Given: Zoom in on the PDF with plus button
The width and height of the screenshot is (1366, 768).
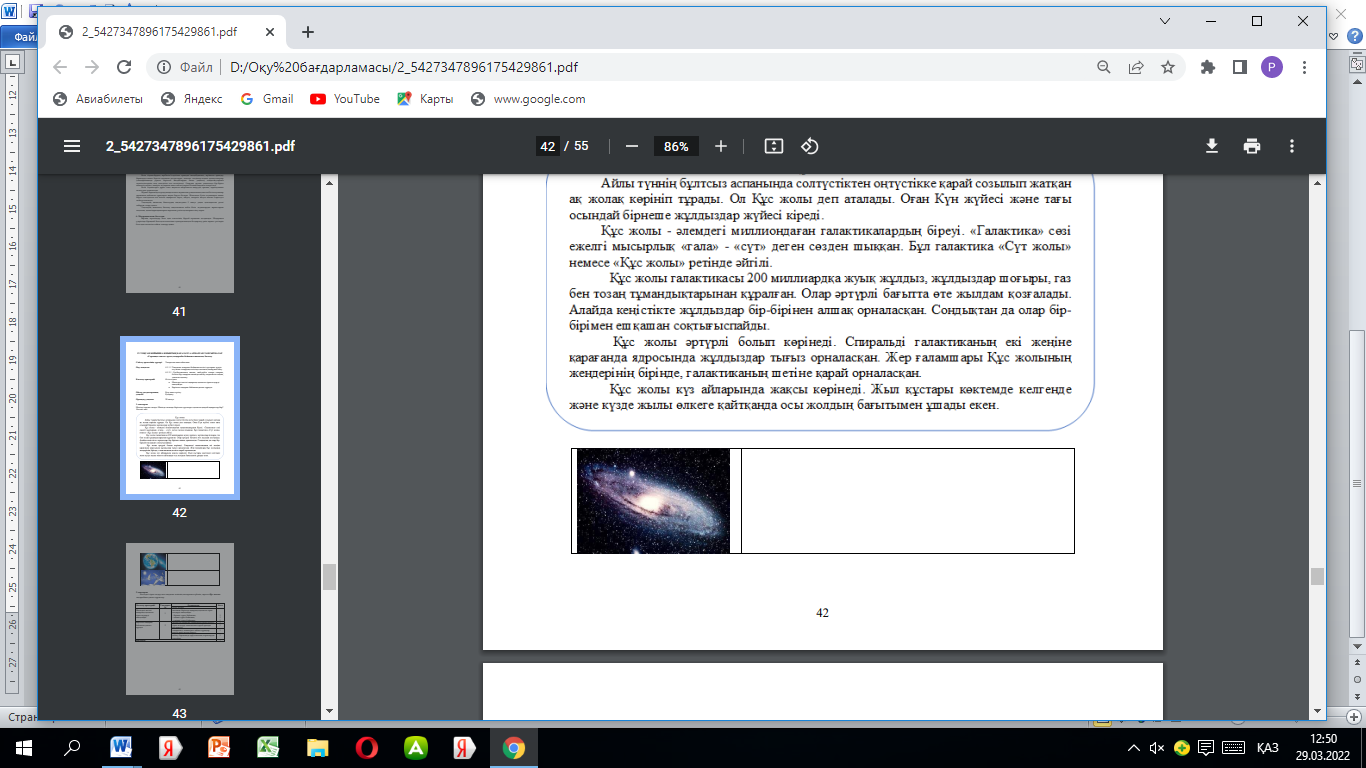Looking at the screenshot, I should (721, 146).
